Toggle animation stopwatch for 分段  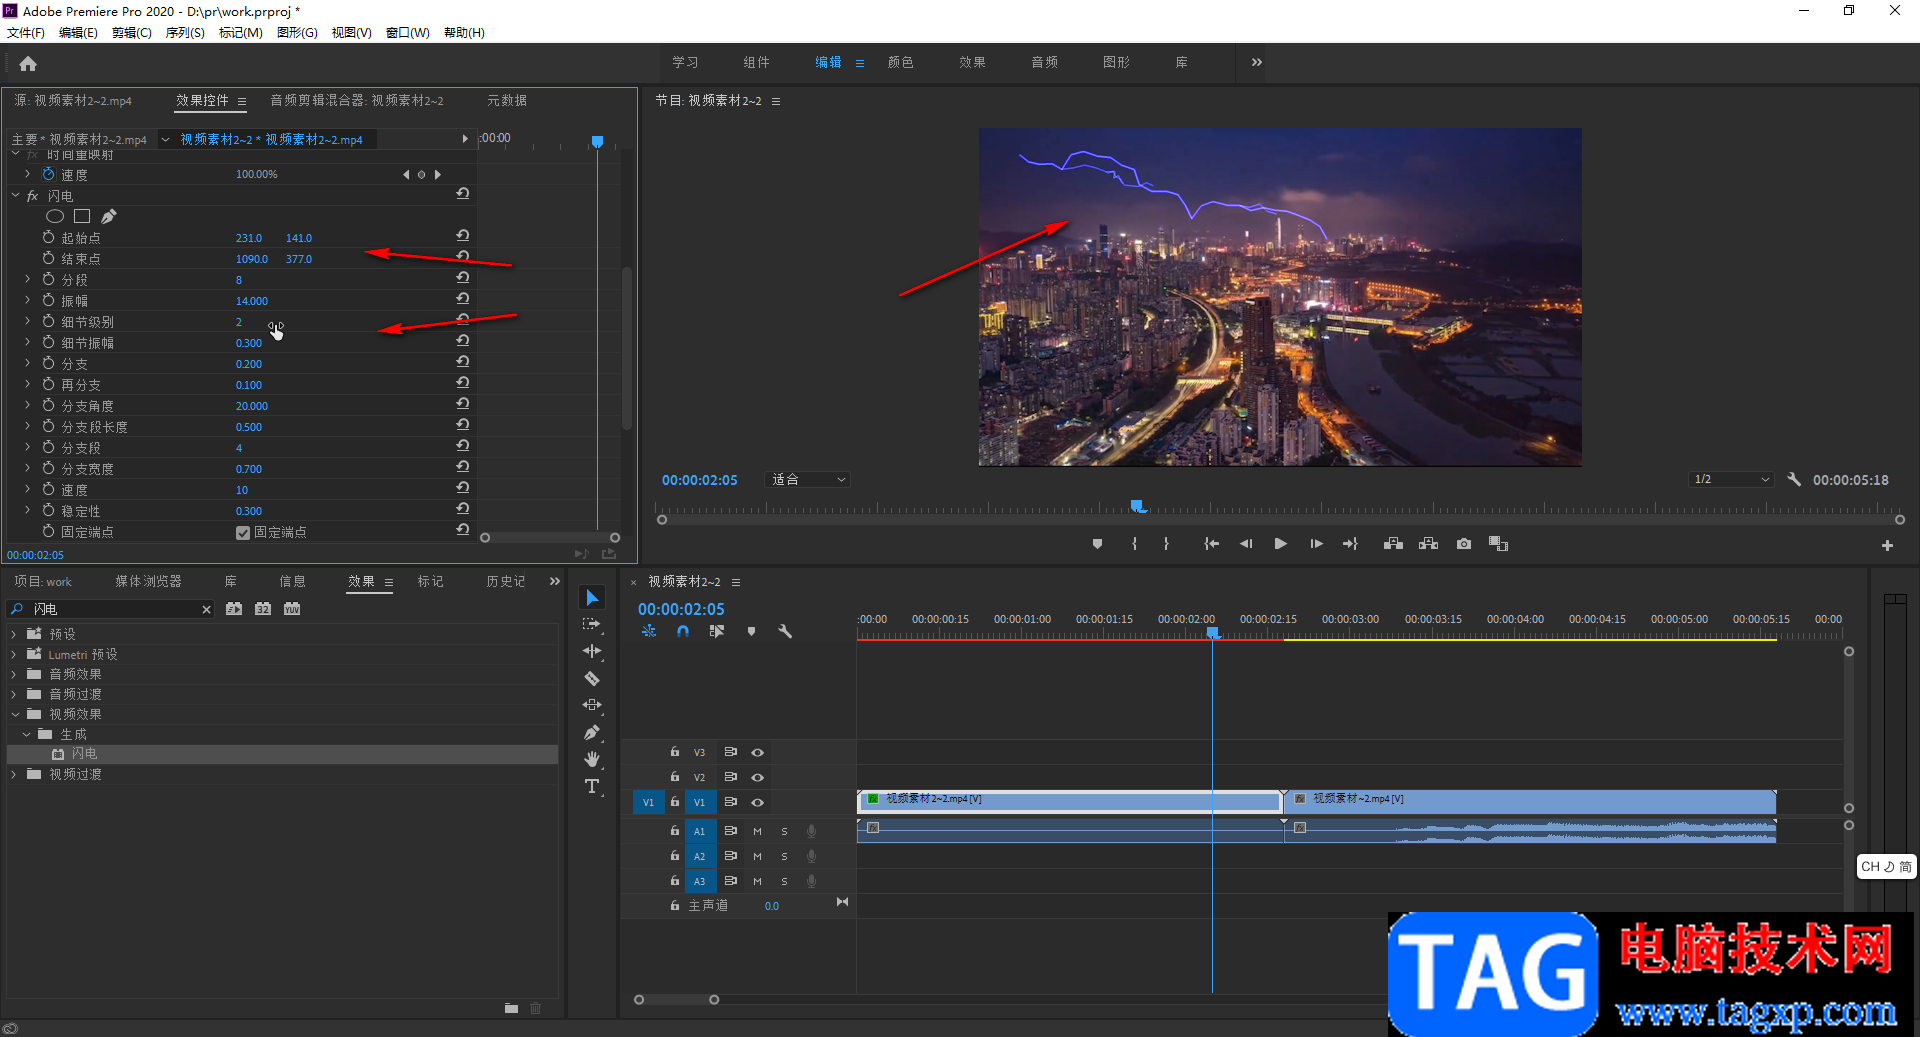(x=48, y=279)
